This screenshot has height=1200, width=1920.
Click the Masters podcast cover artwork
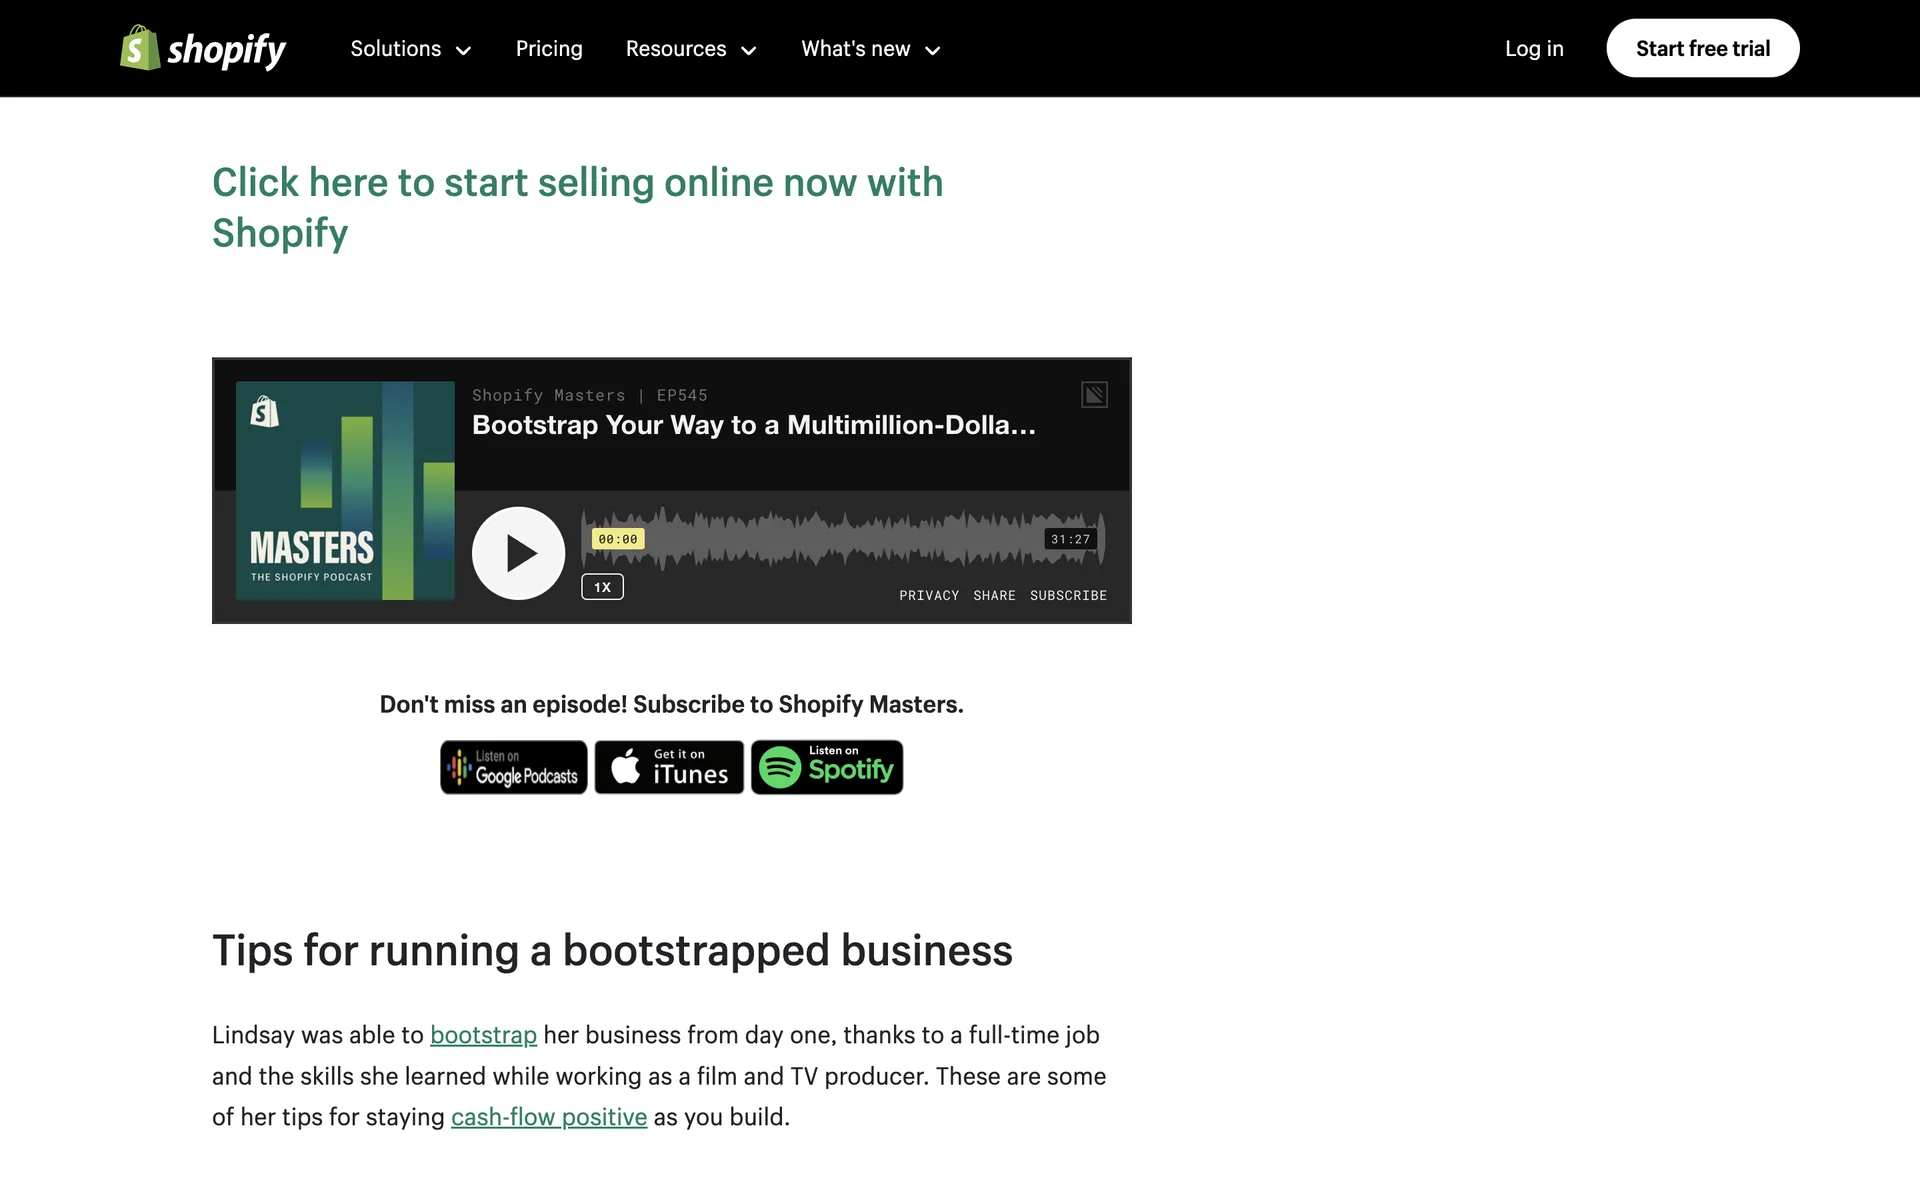[x=345, y=490]
